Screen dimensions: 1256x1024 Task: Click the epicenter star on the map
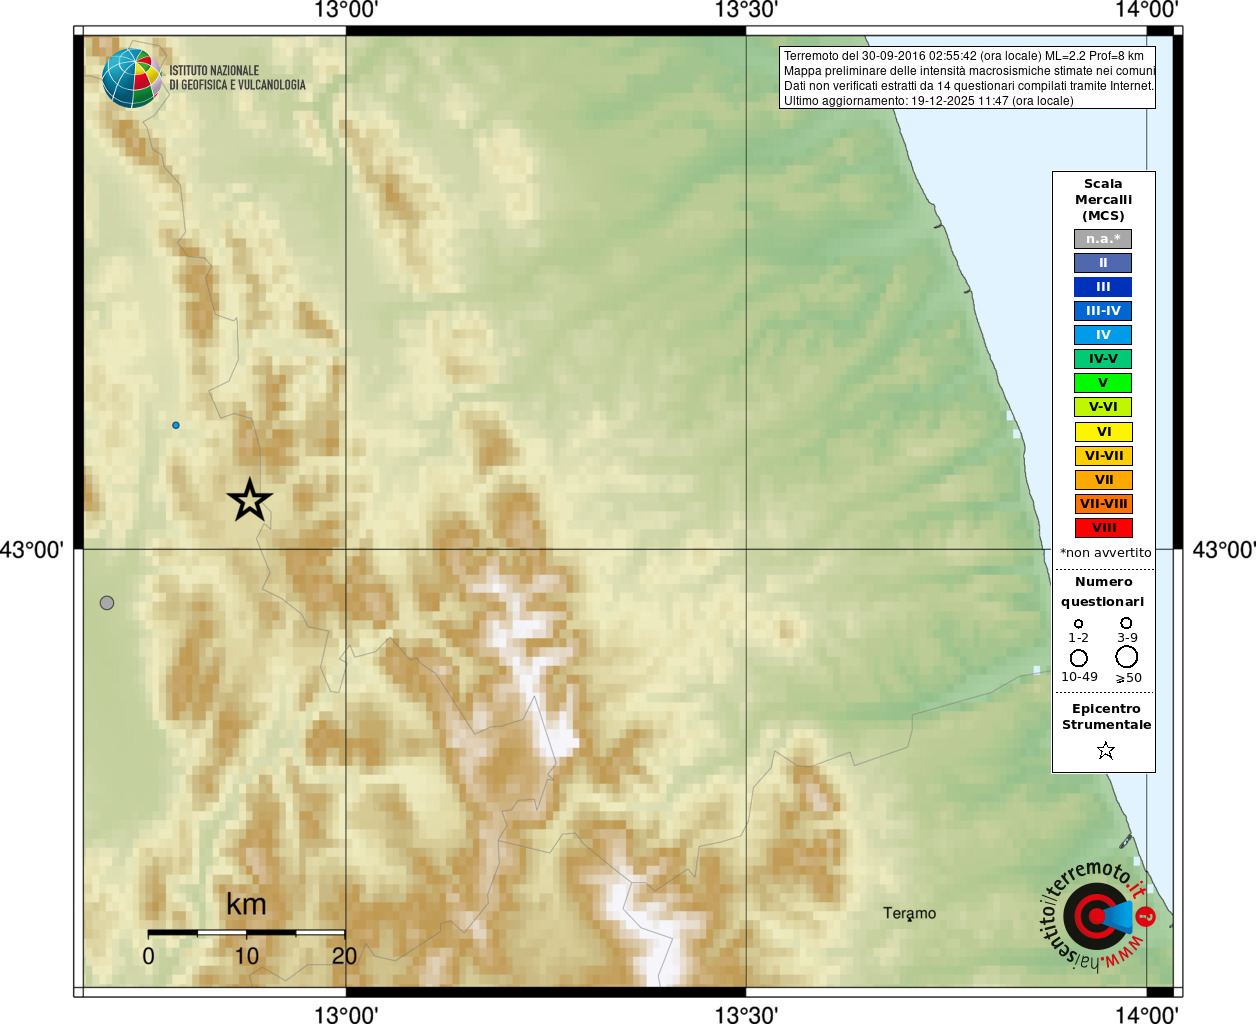click(250, 500)
